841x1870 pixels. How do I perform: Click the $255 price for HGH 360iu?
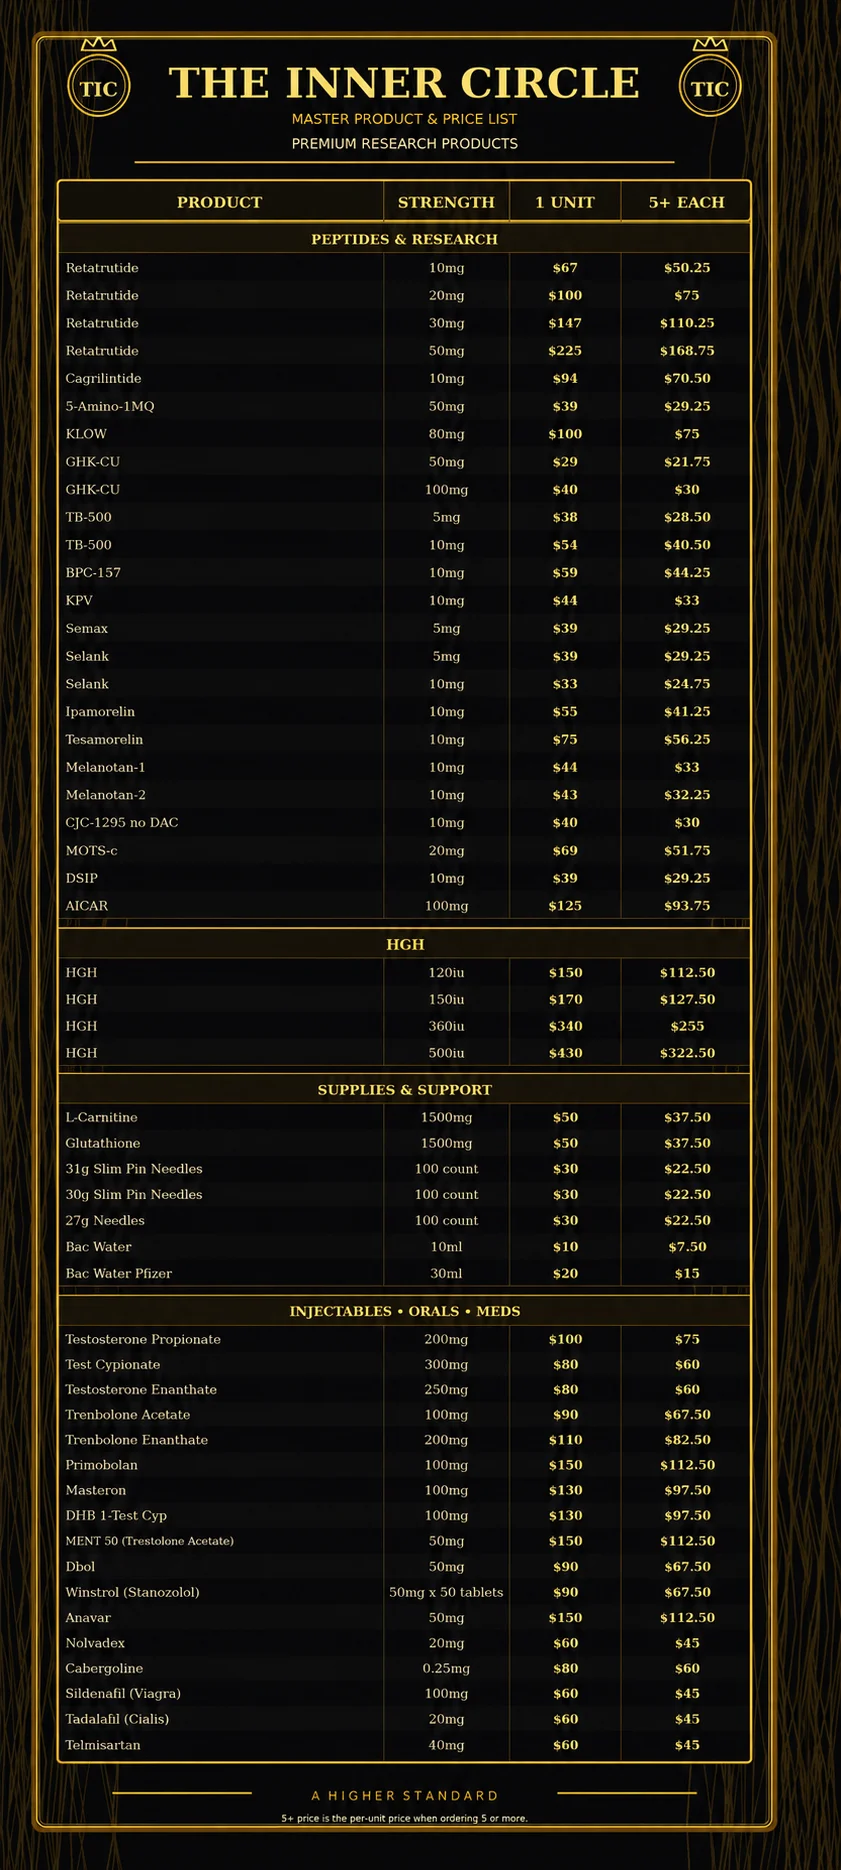[687, 1026]
